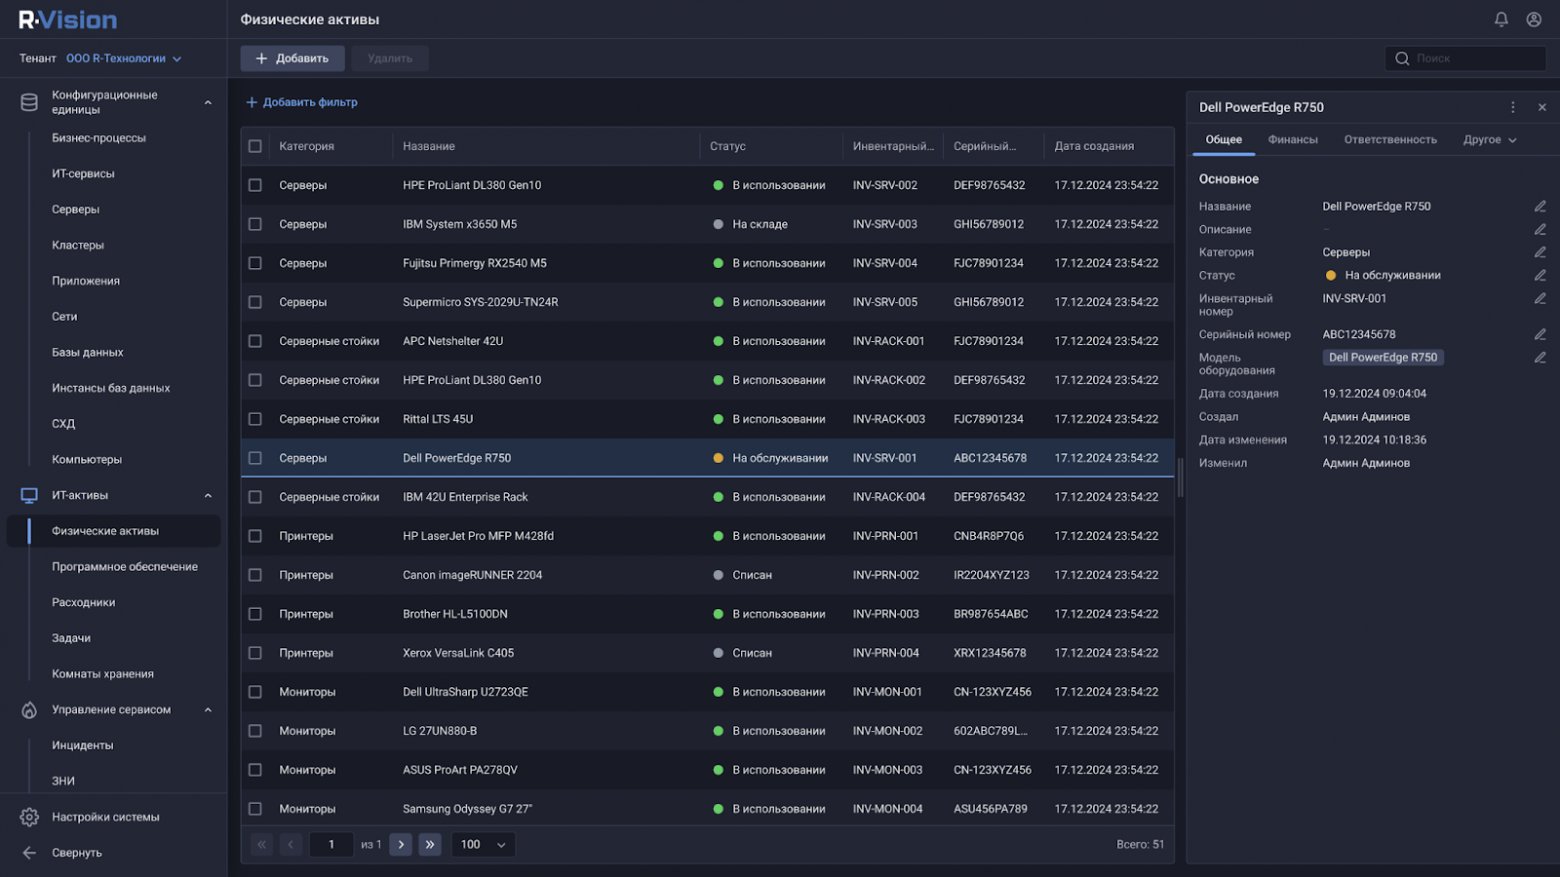Select all rows header checkbox
The image size is (1560, 877).
(255, 146)
